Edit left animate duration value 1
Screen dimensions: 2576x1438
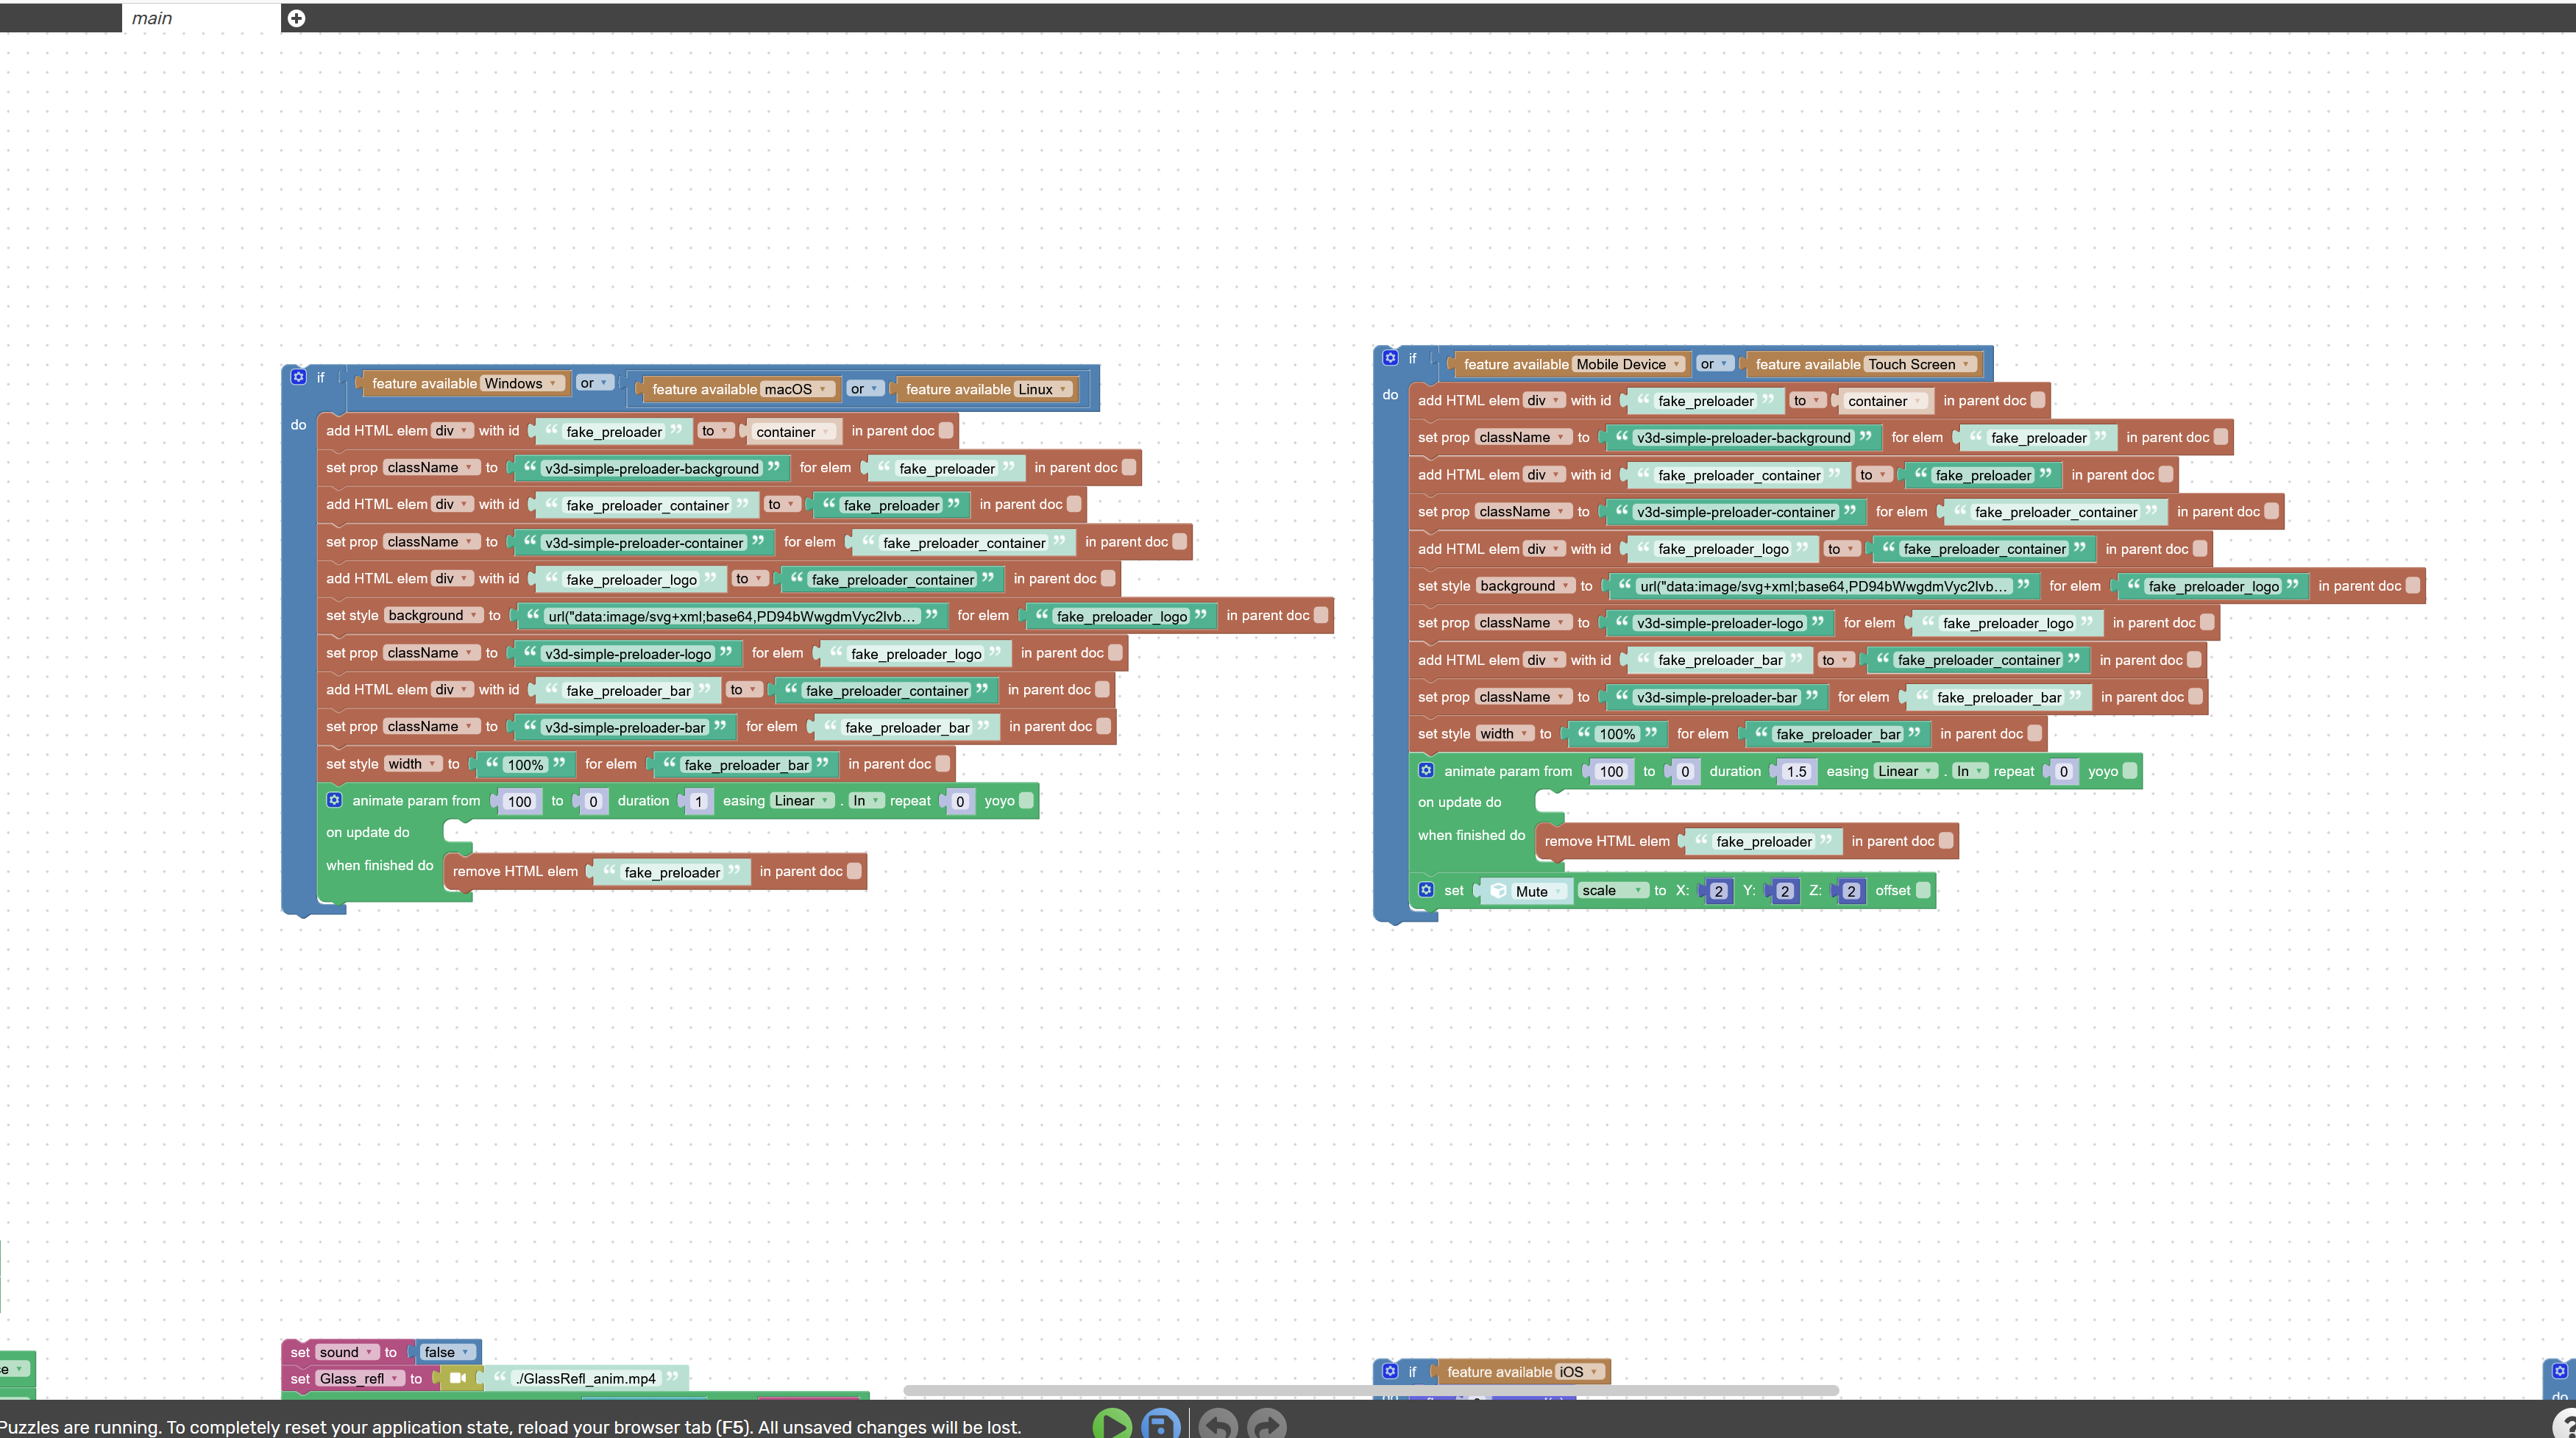click(x=699, y=801)
